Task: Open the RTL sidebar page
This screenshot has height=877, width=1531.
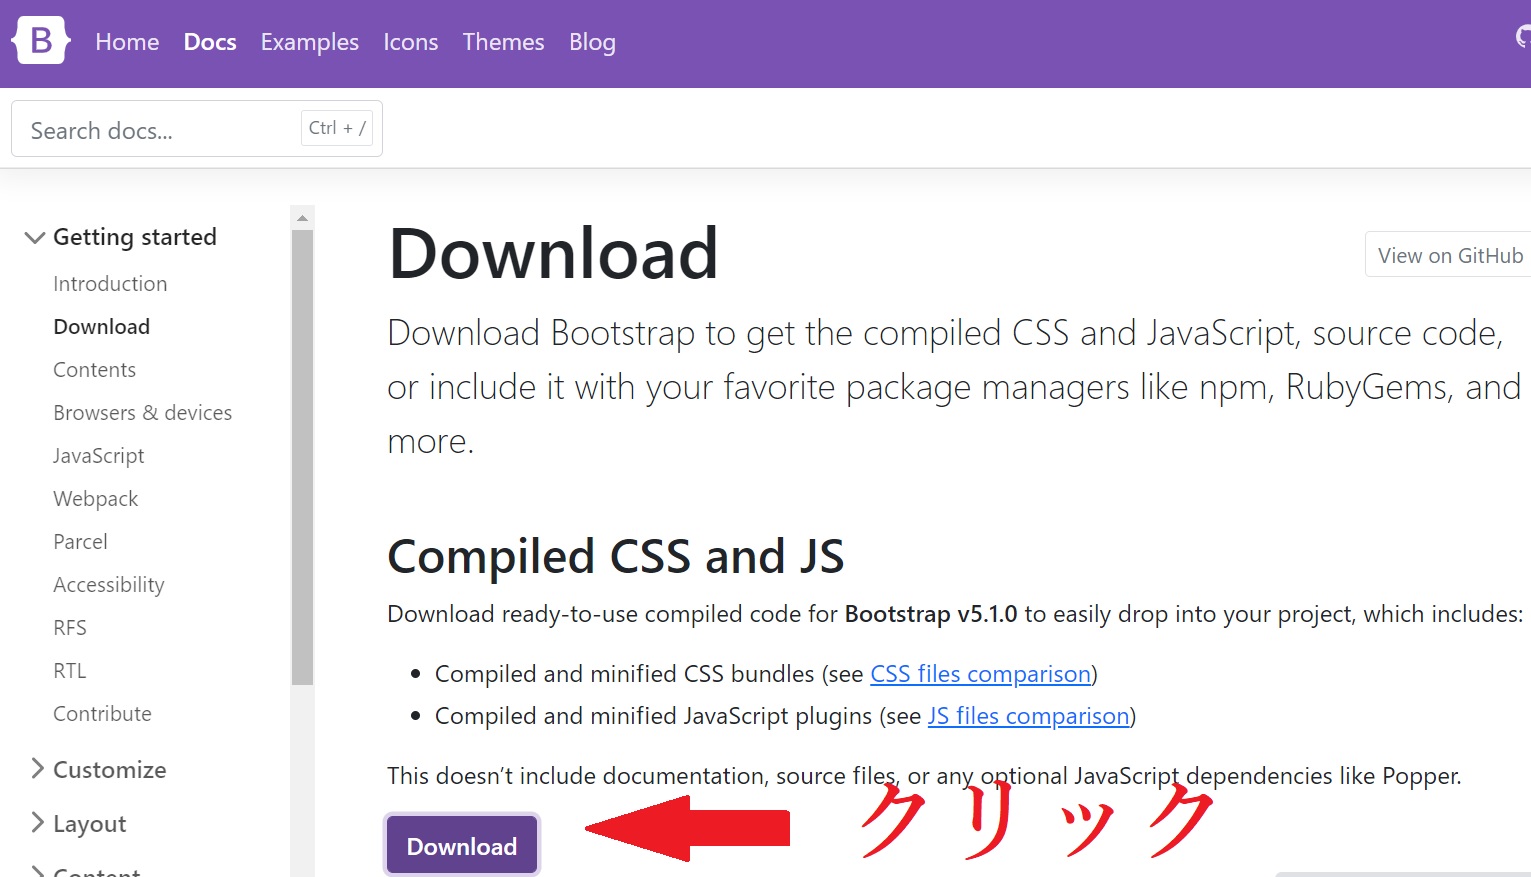Action: (x=70, y=671)
